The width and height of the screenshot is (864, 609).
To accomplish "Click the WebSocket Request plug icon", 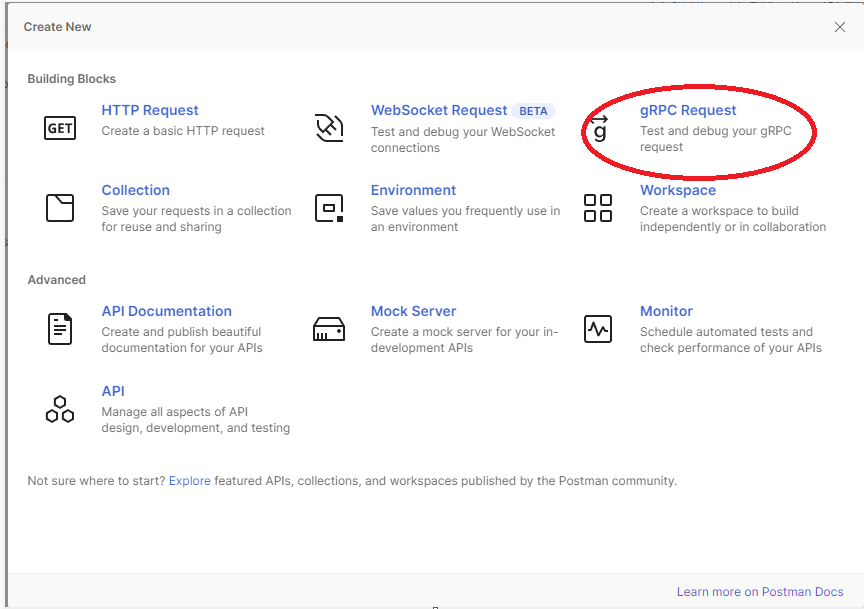I will pyautogui.click(x=329, y=127).
